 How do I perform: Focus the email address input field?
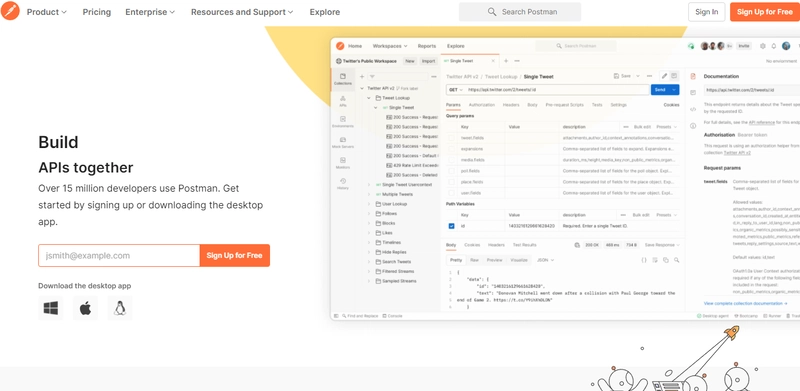coord(119,255)
